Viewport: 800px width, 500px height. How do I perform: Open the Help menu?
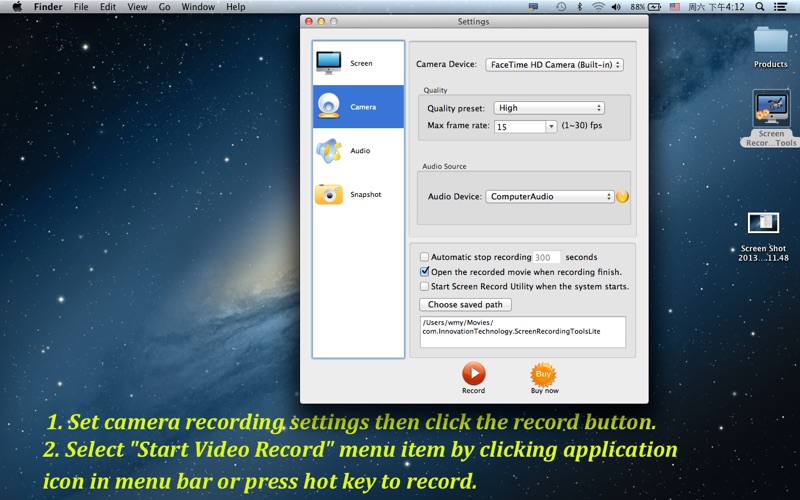tap(236, 7)
